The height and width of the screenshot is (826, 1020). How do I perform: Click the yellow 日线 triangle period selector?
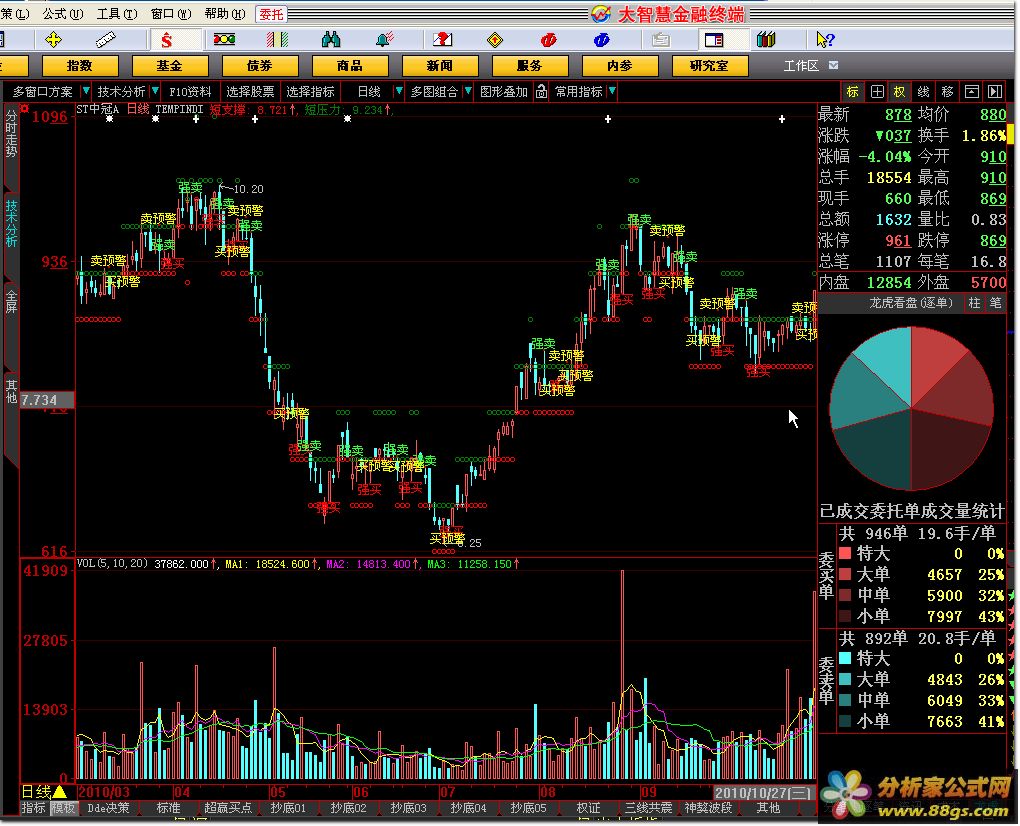pyautogui.click(x=44, y=792)
